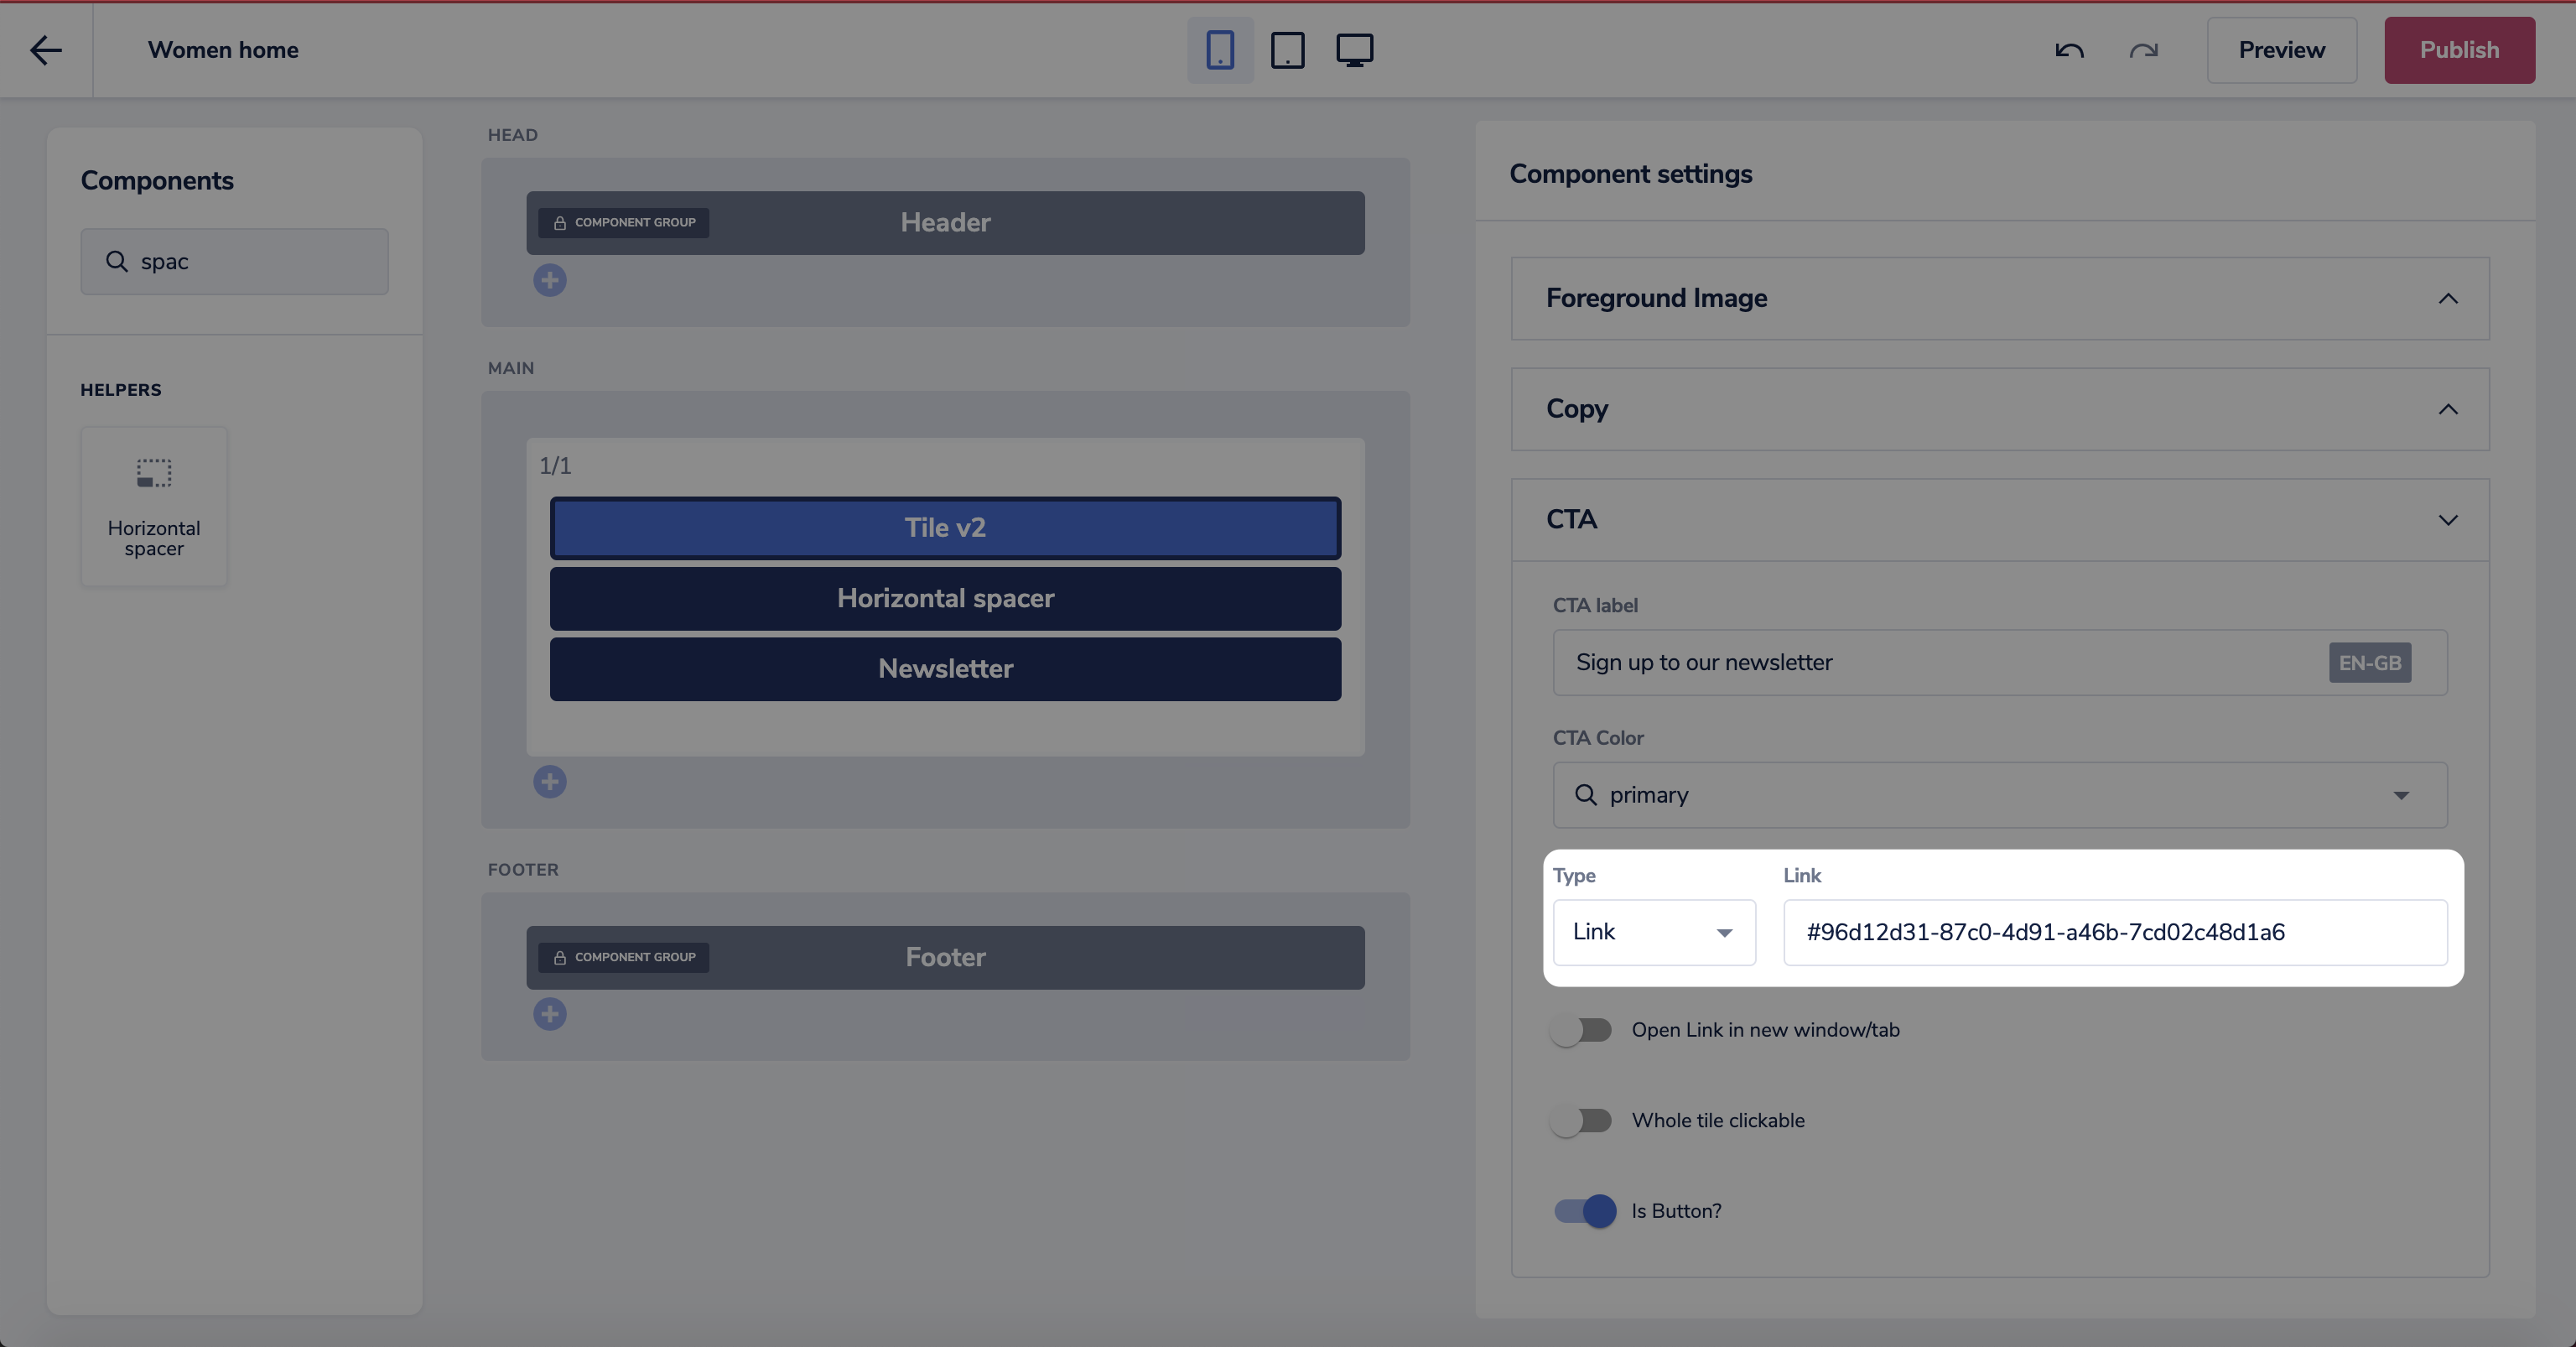
Task: Add component below Header with plus icon
Action: (x=549, y=280)
